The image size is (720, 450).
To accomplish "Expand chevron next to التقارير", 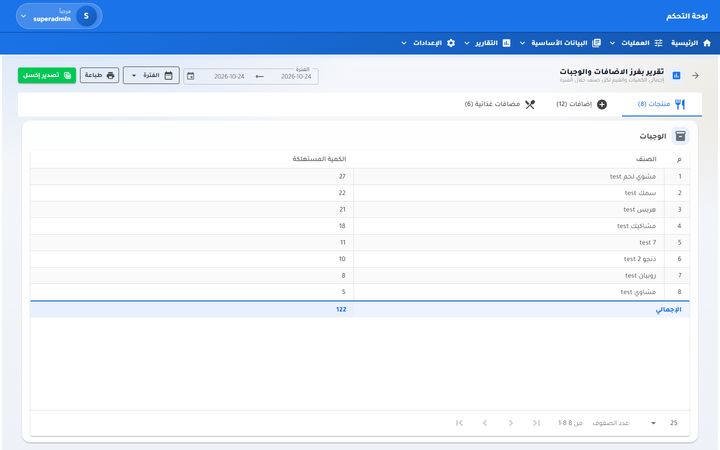I will click(467, 43).
